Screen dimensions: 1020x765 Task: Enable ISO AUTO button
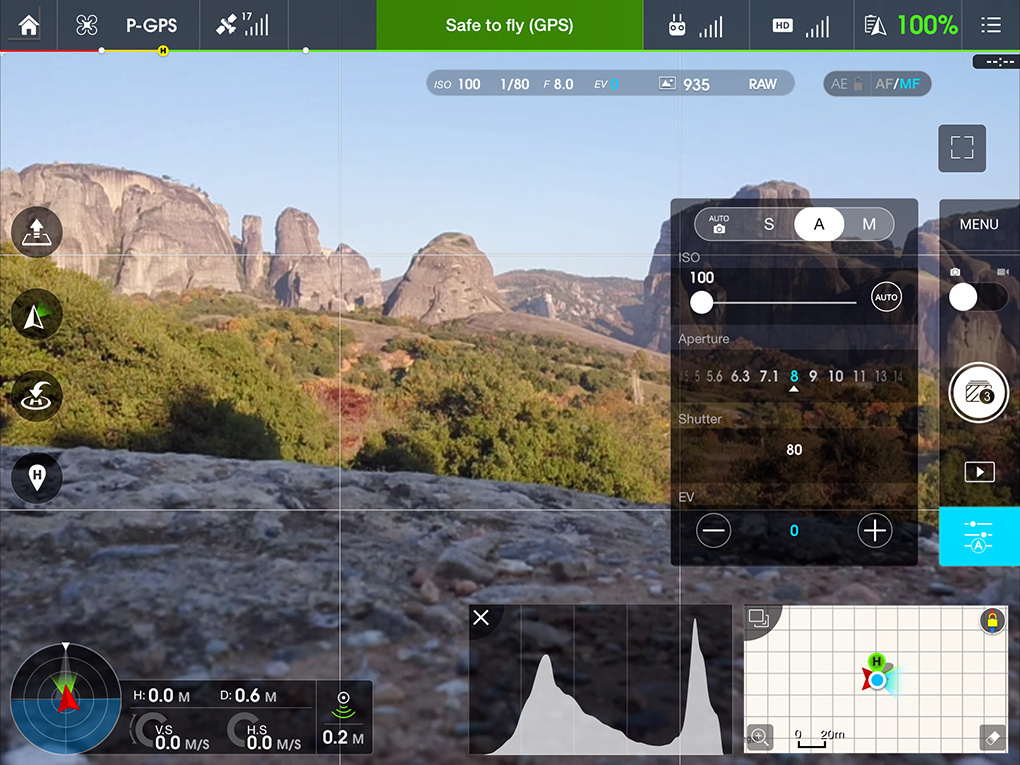tap(886, 297)
